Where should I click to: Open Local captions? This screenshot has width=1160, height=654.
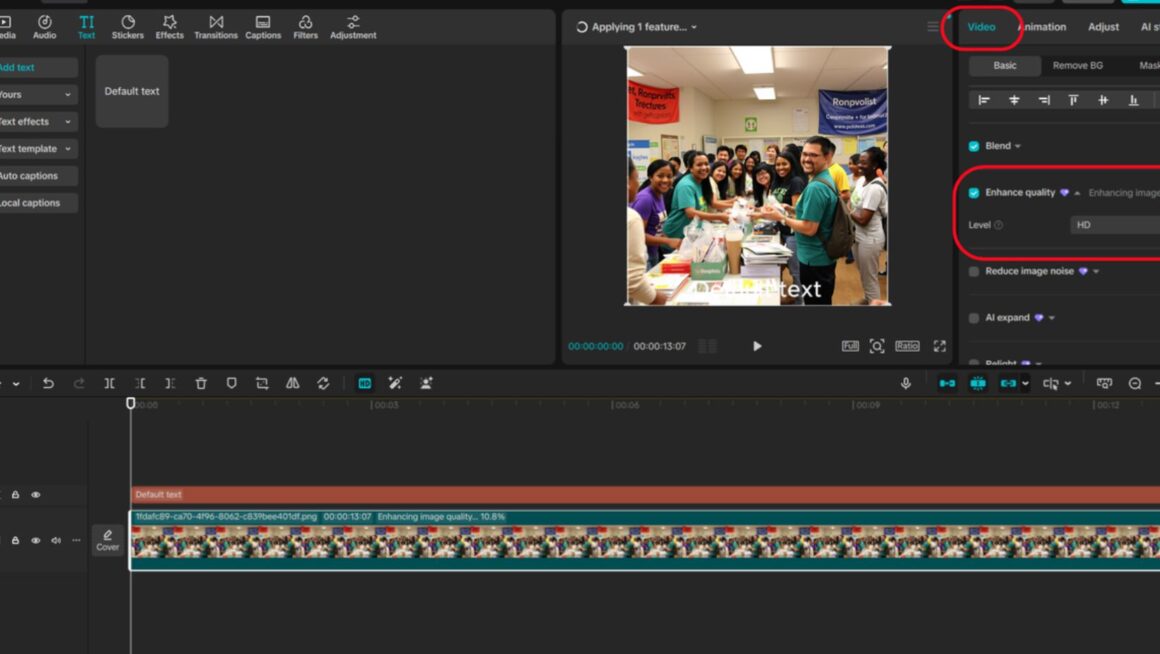[36, 203]
